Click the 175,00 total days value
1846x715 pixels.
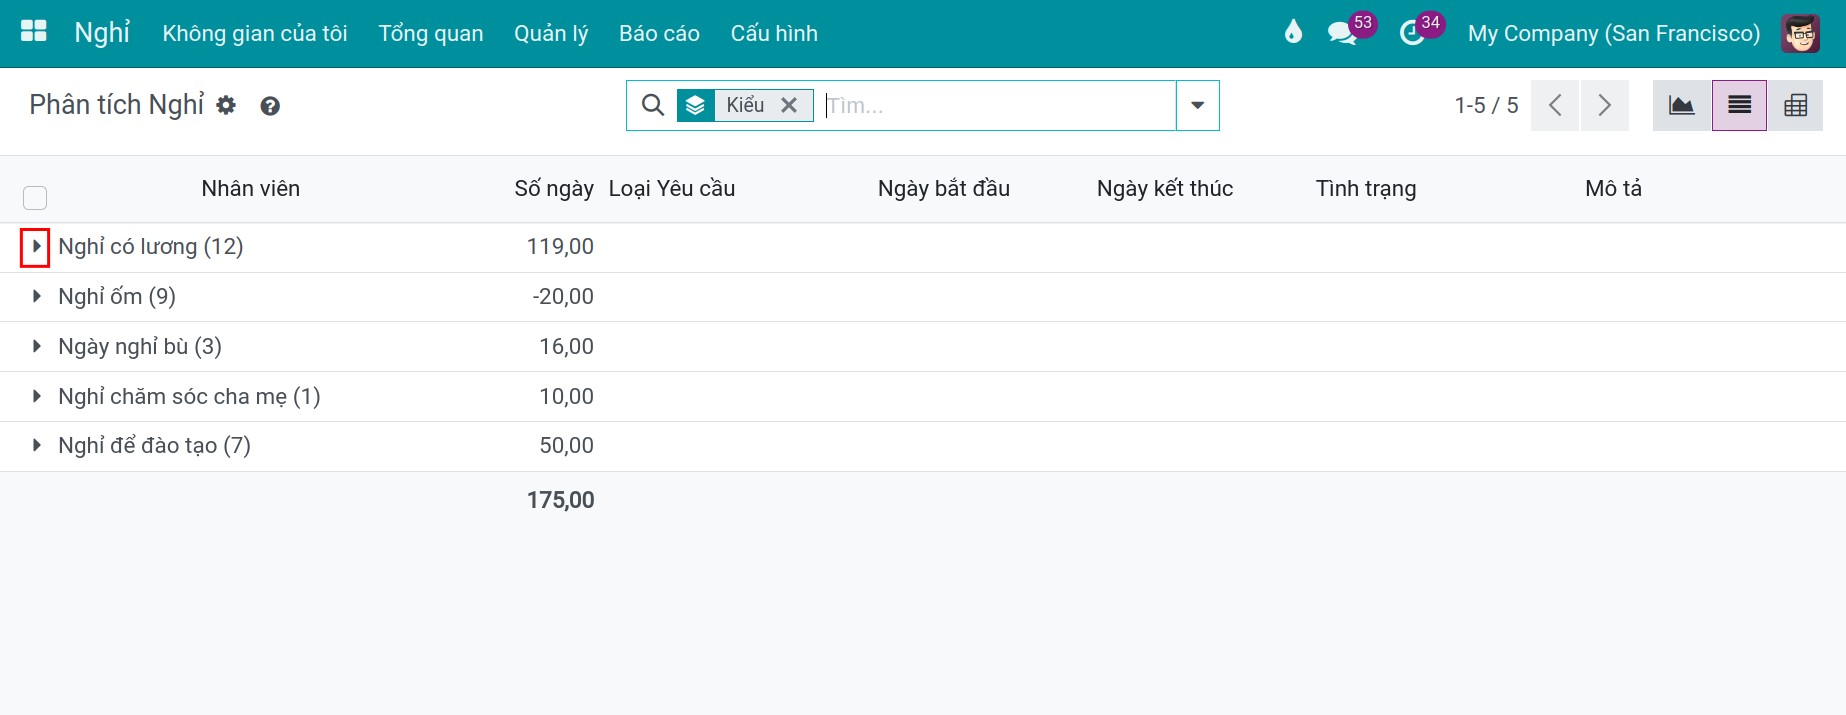click(x=561, y=500)
